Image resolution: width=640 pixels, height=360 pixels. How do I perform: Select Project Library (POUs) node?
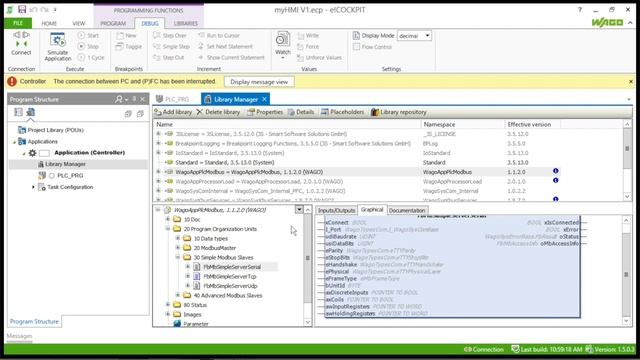[x=56, y=130]
